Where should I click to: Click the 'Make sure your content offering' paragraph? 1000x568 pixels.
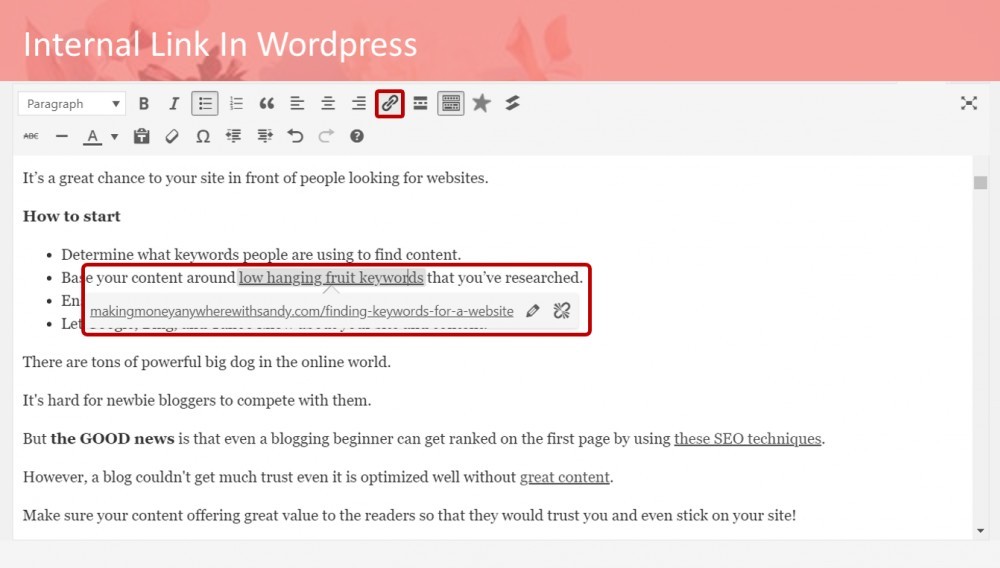[409, 515]
